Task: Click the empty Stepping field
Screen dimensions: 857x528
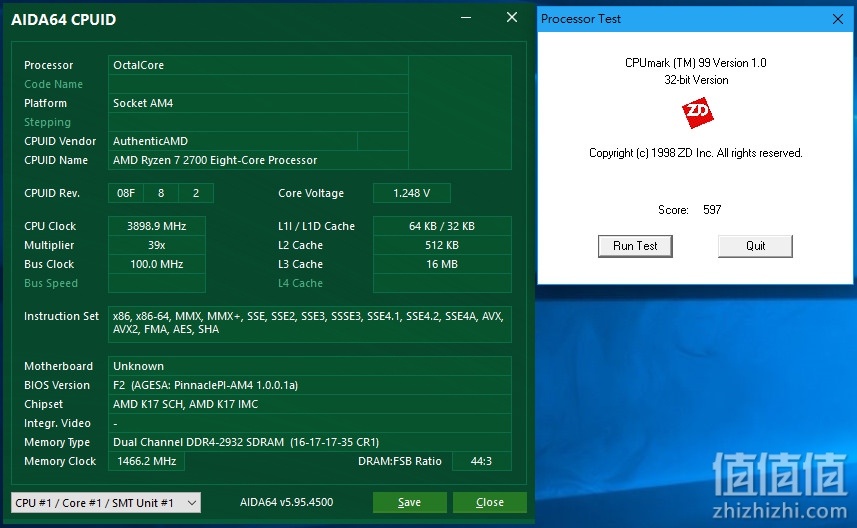Action: pos(258,122)
